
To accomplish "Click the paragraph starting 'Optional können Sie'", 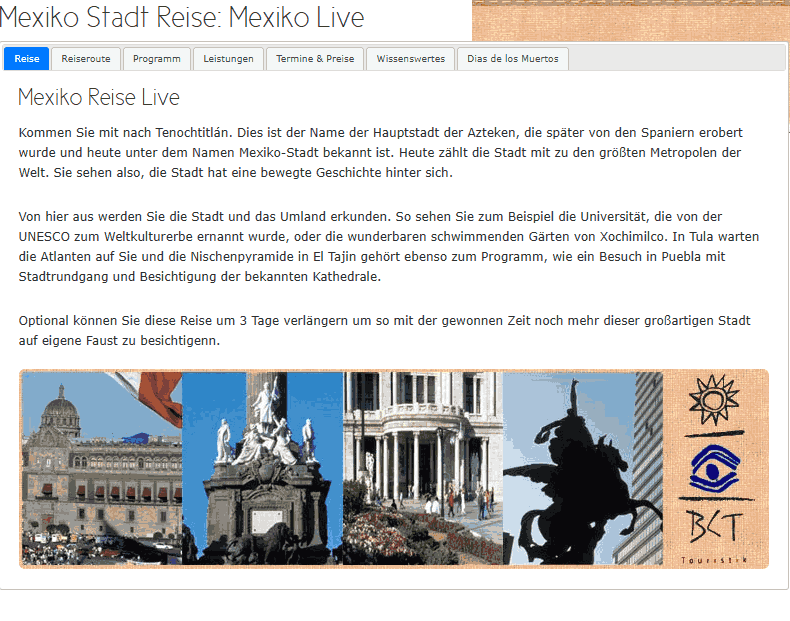I will pos(385,330).
